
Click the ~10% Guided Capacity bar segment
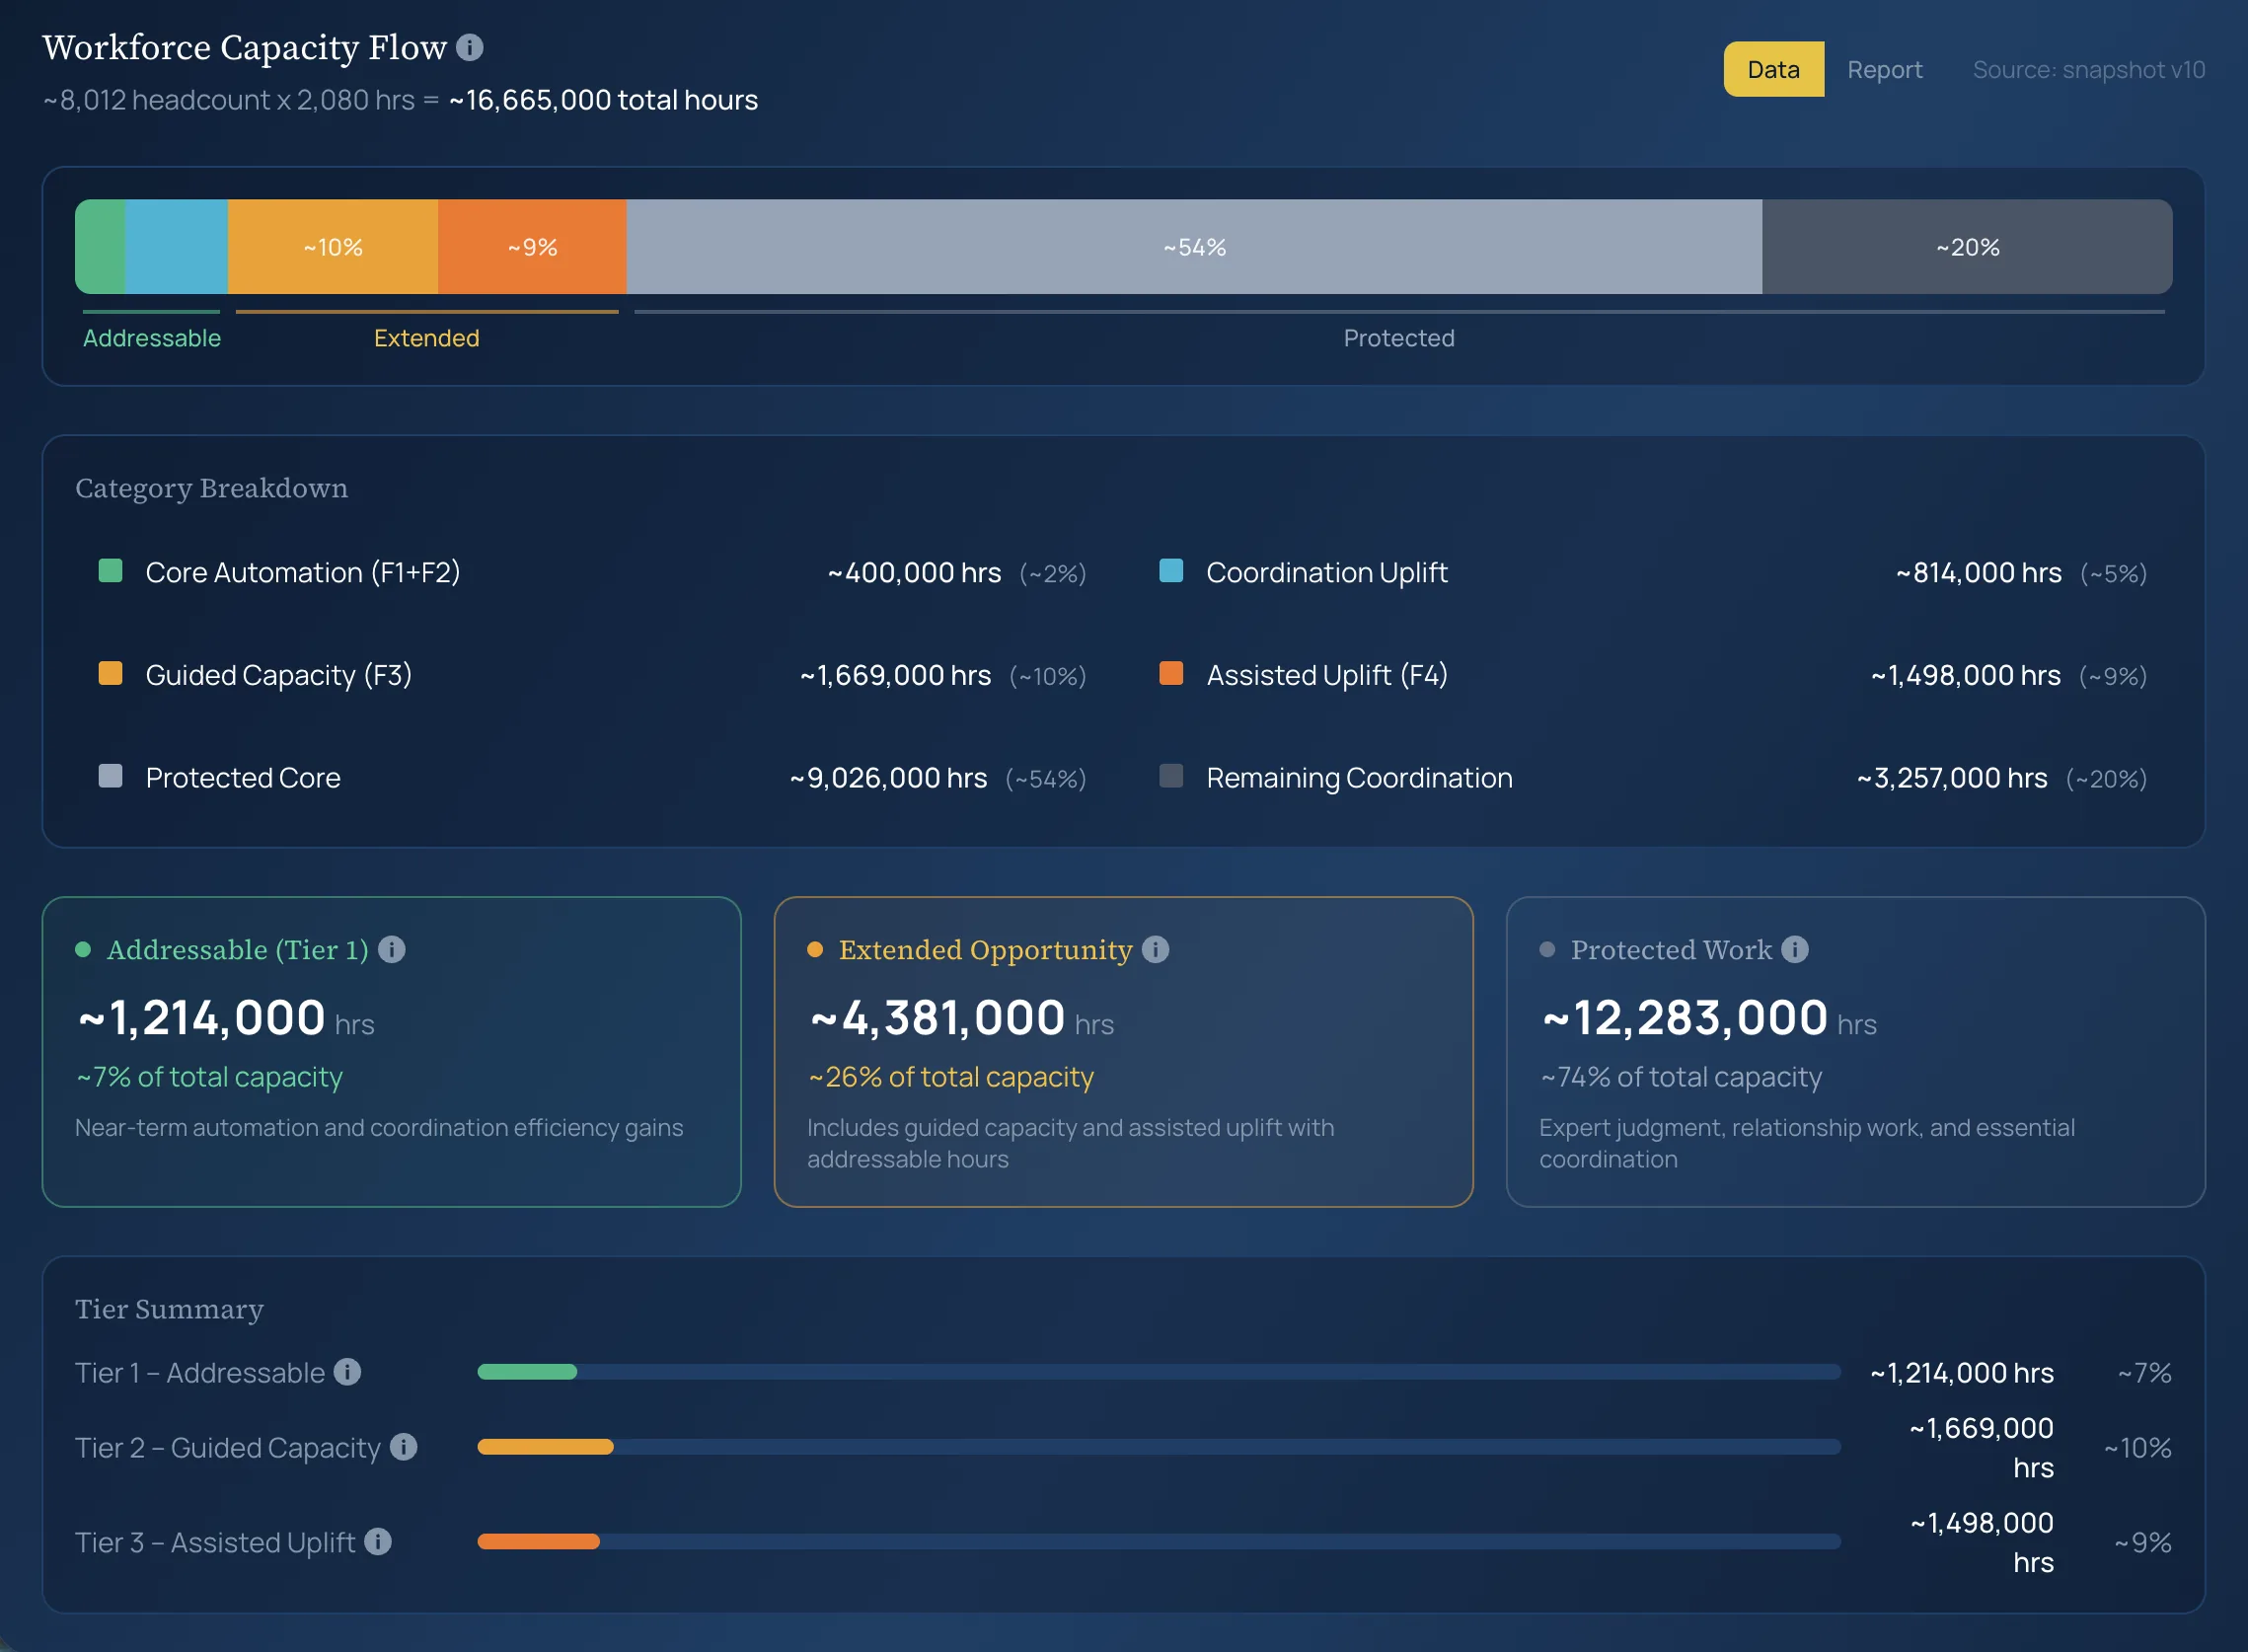(332, 247)
